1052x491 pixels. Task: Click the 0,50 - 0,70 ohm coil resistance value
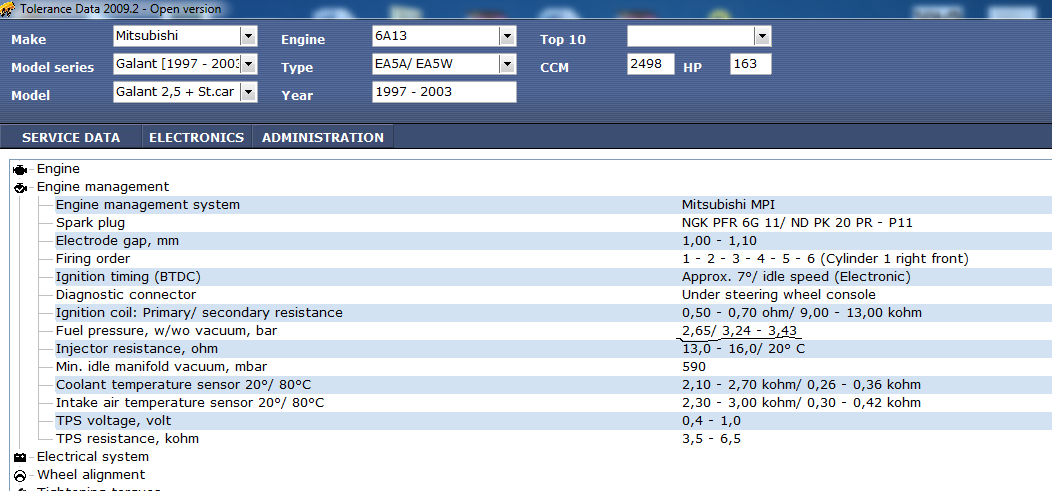(x=801, y=313)
